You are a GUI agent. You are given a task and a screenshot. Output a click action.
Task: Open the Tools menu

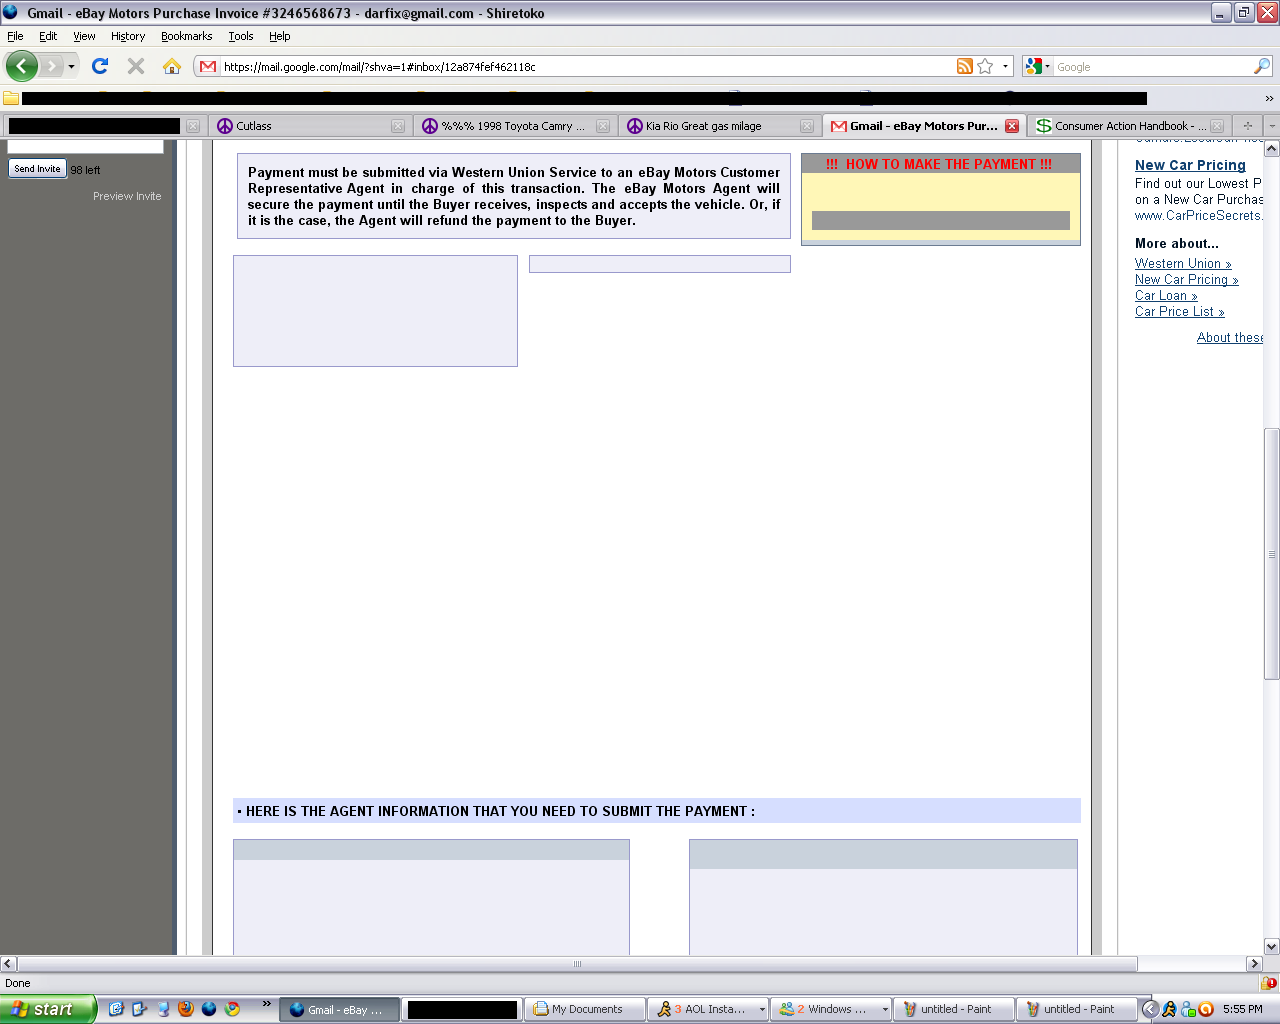241,36
